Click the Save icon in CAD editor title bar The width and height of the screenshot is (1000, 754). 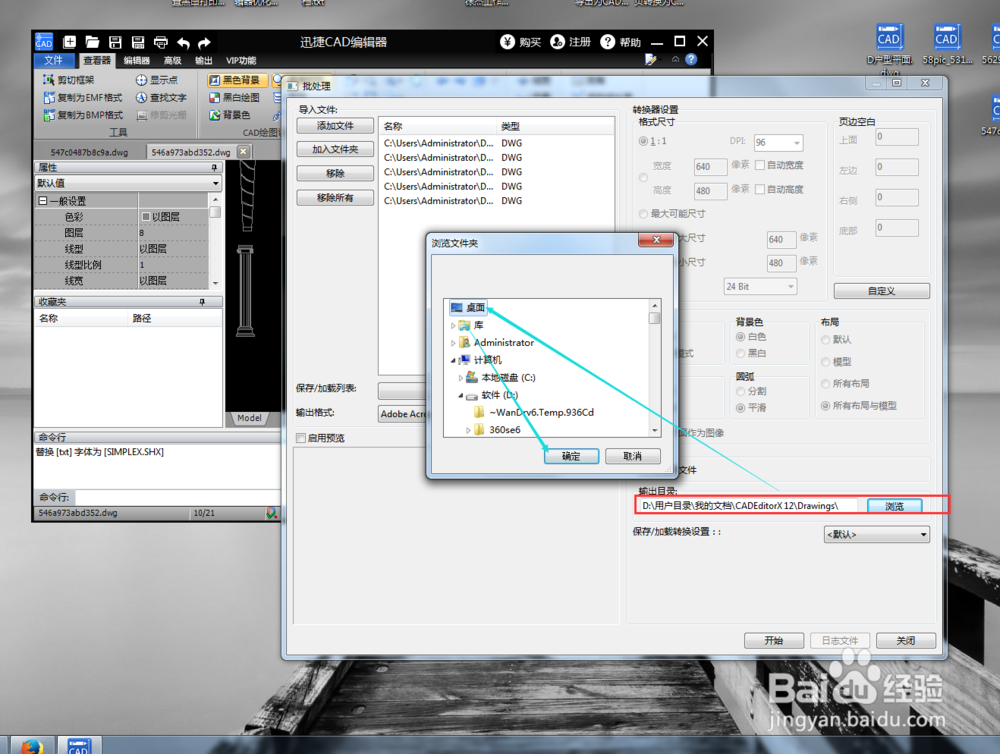click(115, 42)
